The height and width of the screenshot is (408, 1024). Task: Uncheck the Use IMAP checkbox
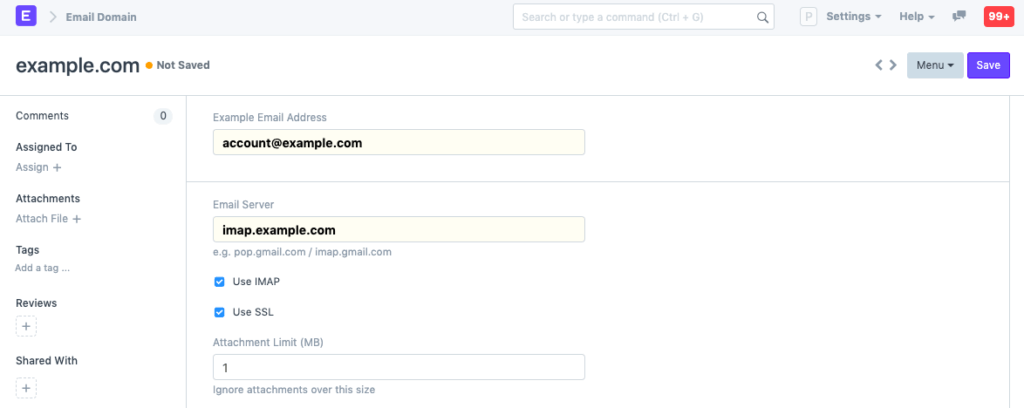[219, 282]
